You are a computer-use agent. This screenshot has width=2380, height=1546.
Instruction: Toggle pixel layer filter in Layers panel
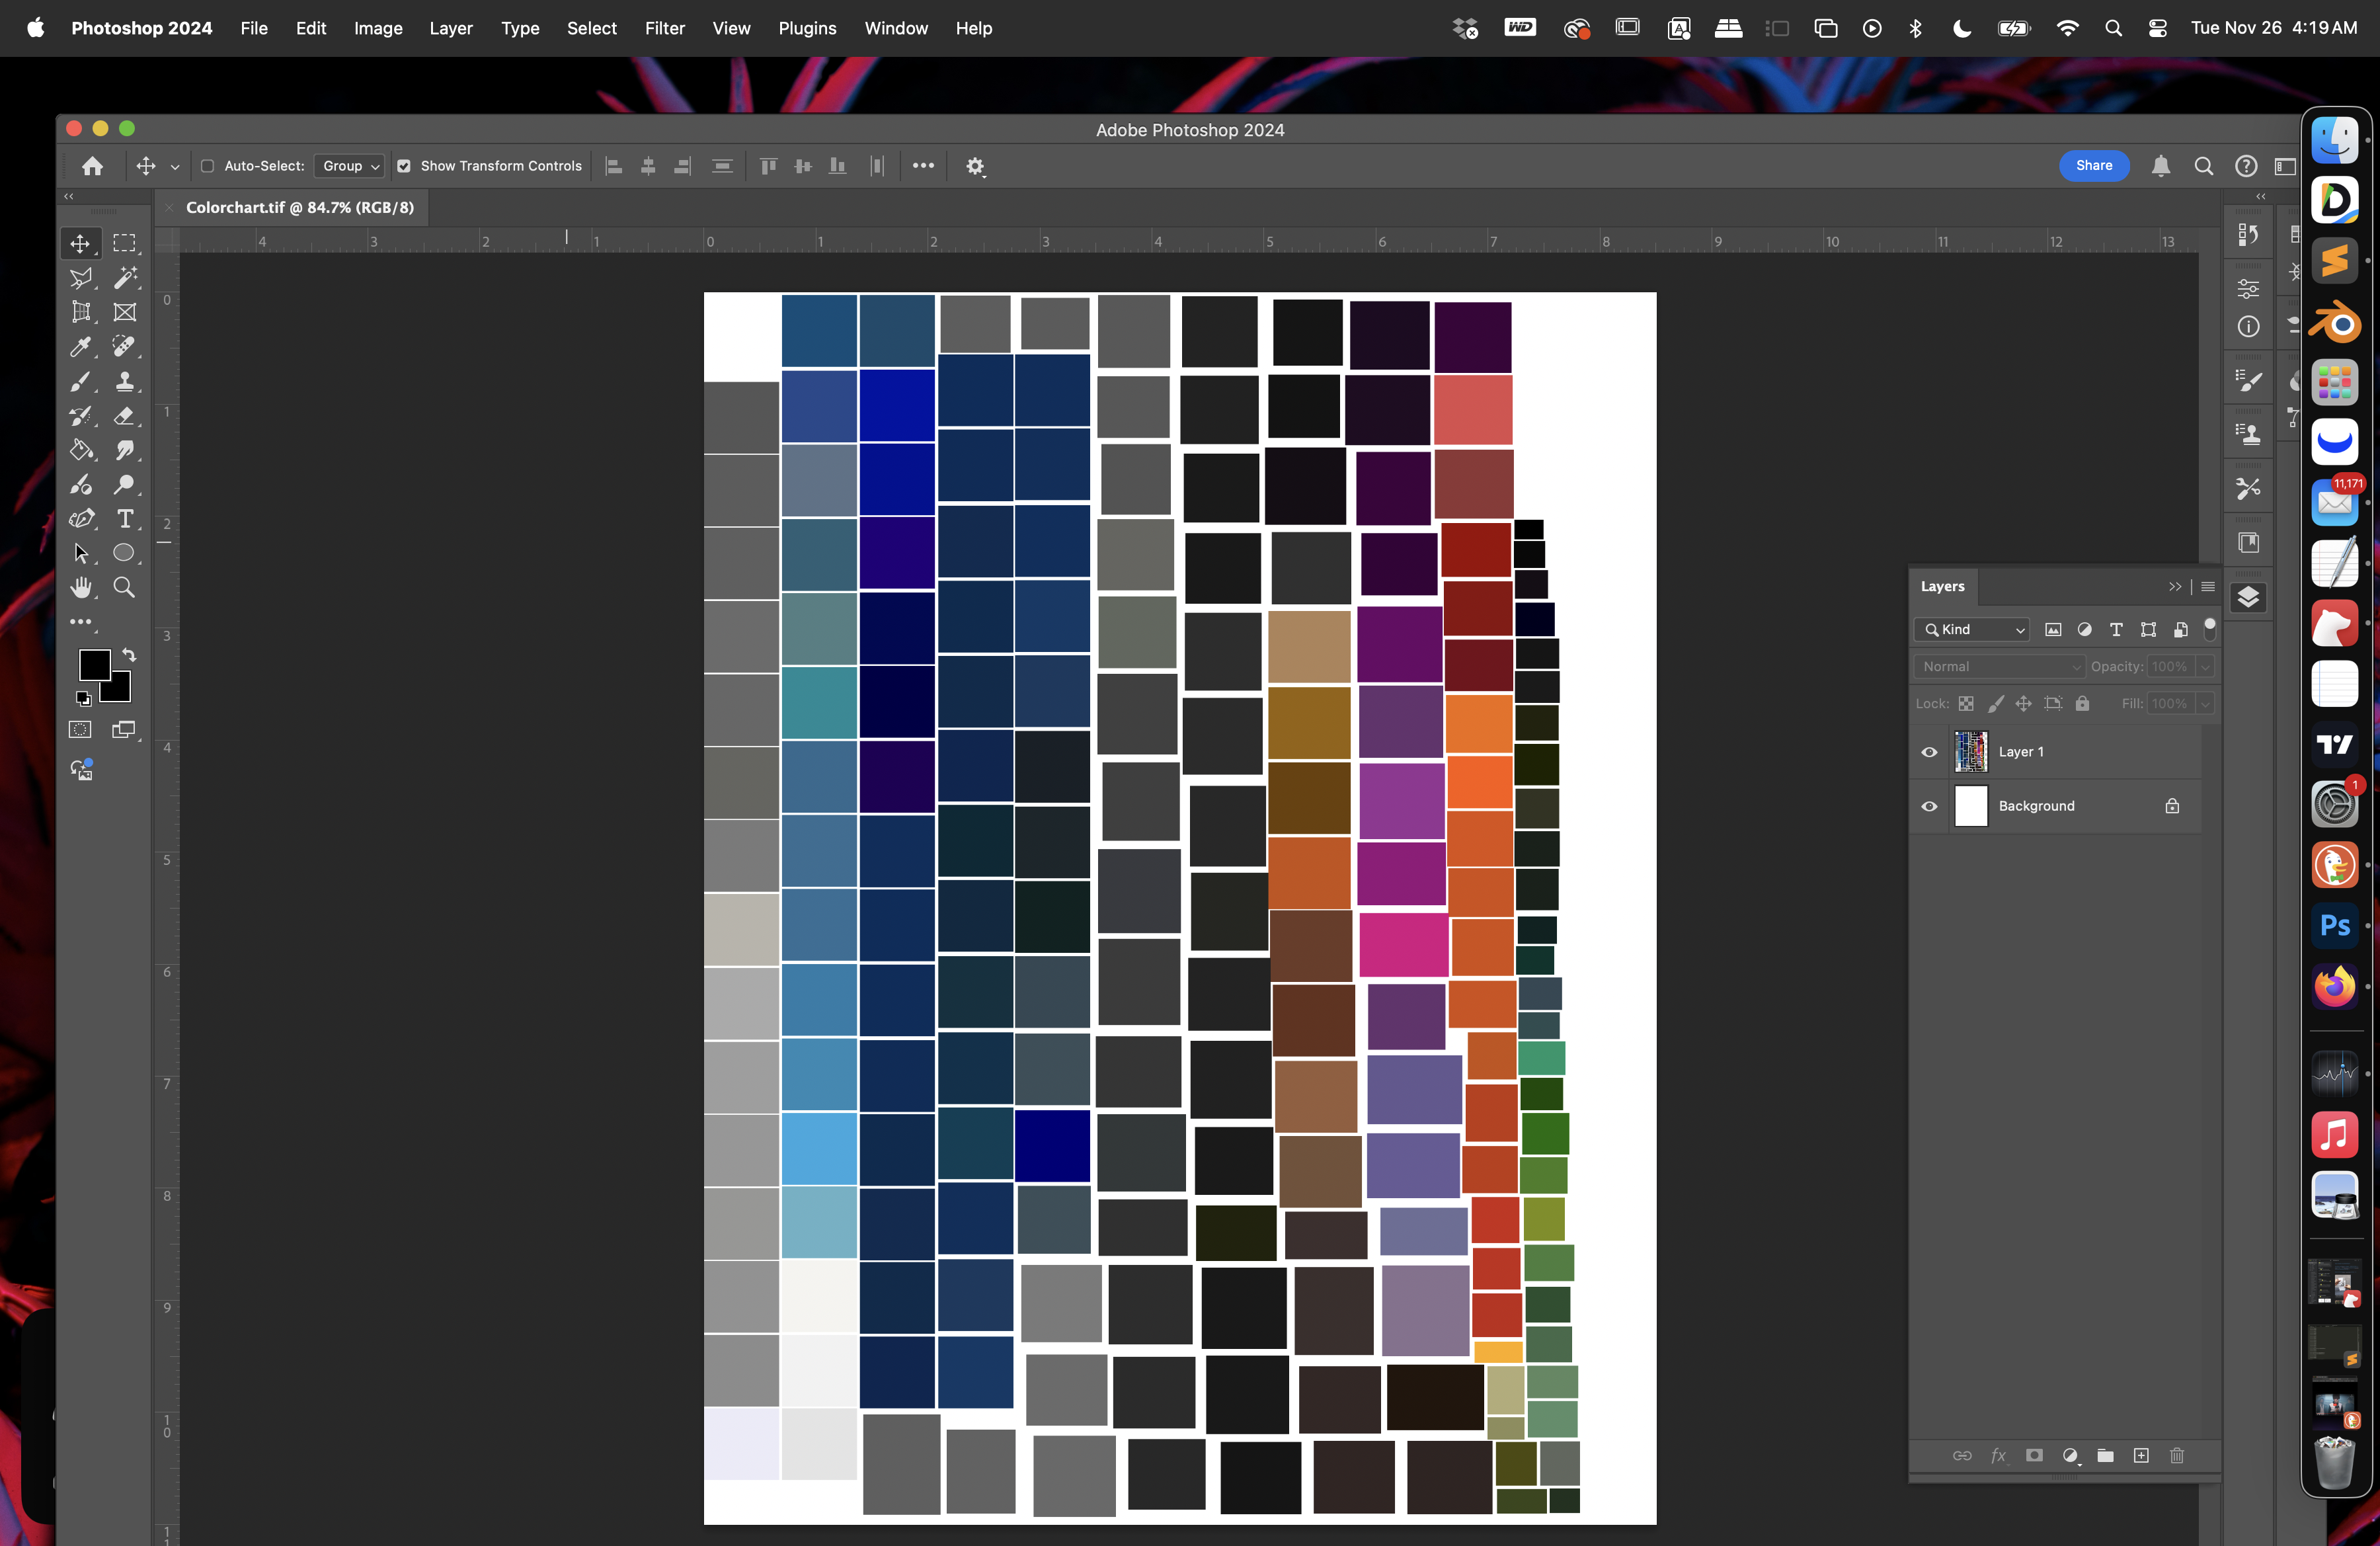coord(2053,630)
